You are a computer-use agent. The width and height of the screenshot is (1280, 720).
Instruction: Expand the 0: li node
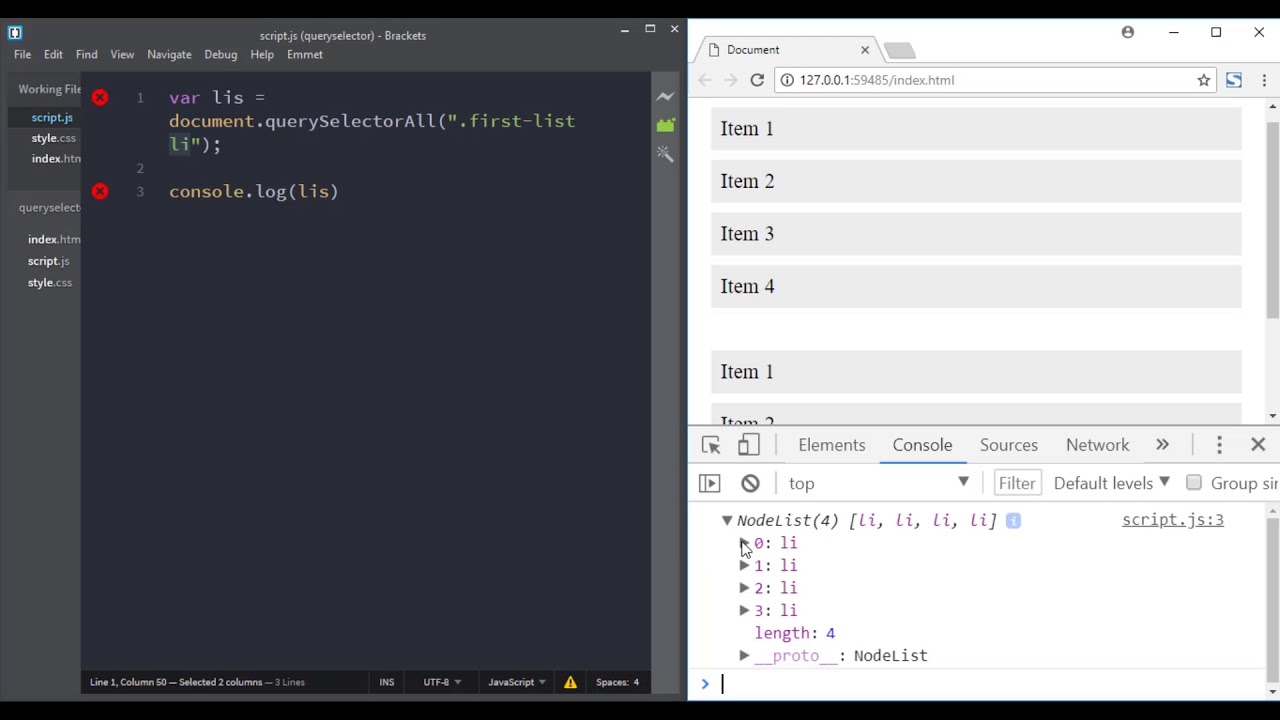(744, 543)
